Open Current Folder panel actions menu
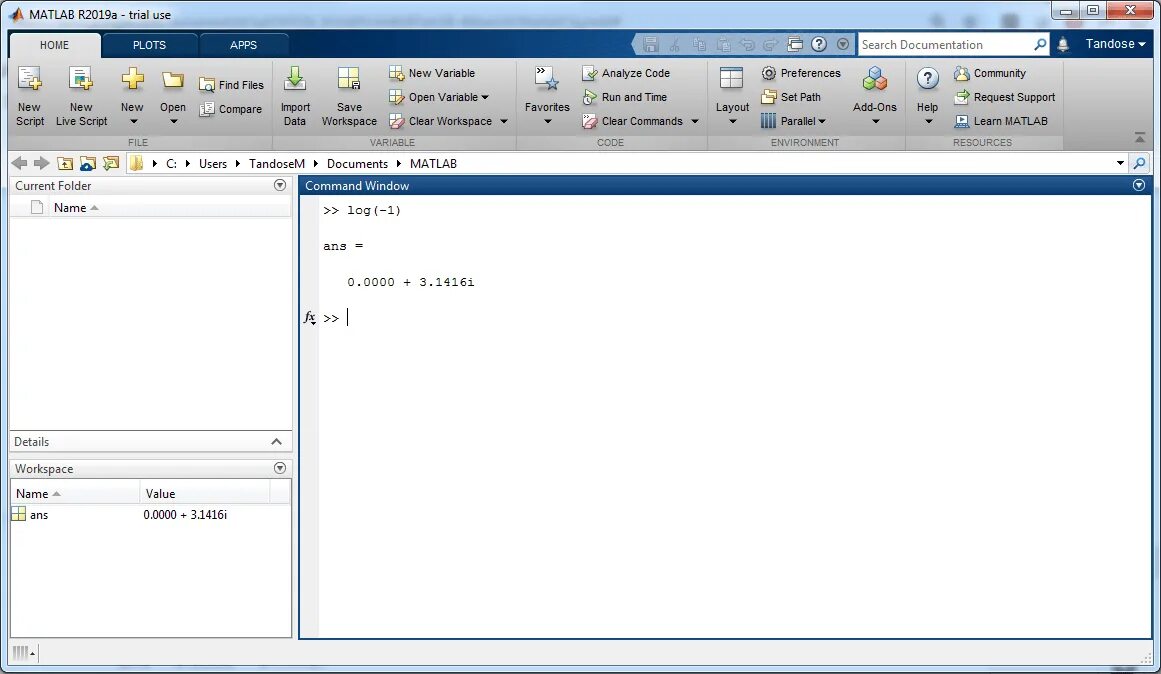The width and height of the screenshot is (1161, 674). click(x=280, y=185)
